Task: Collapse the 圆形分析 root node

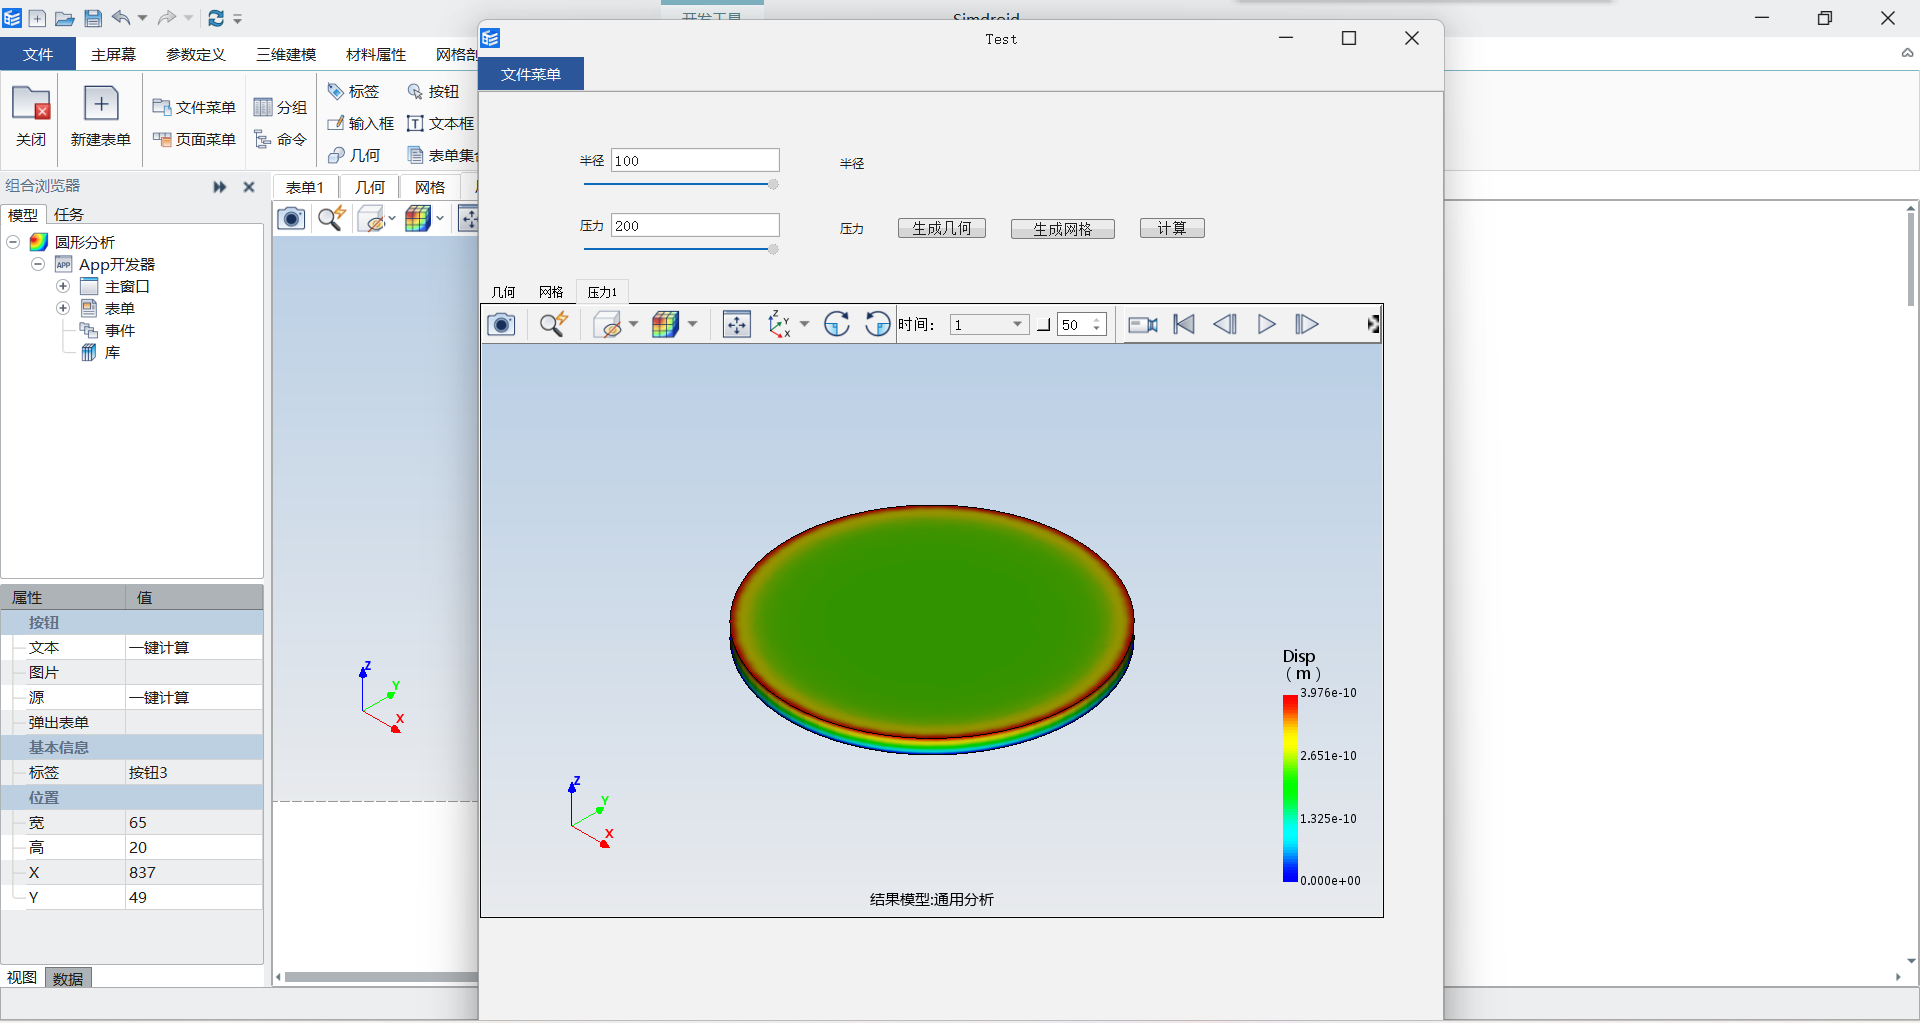Action: click(14, 242)
